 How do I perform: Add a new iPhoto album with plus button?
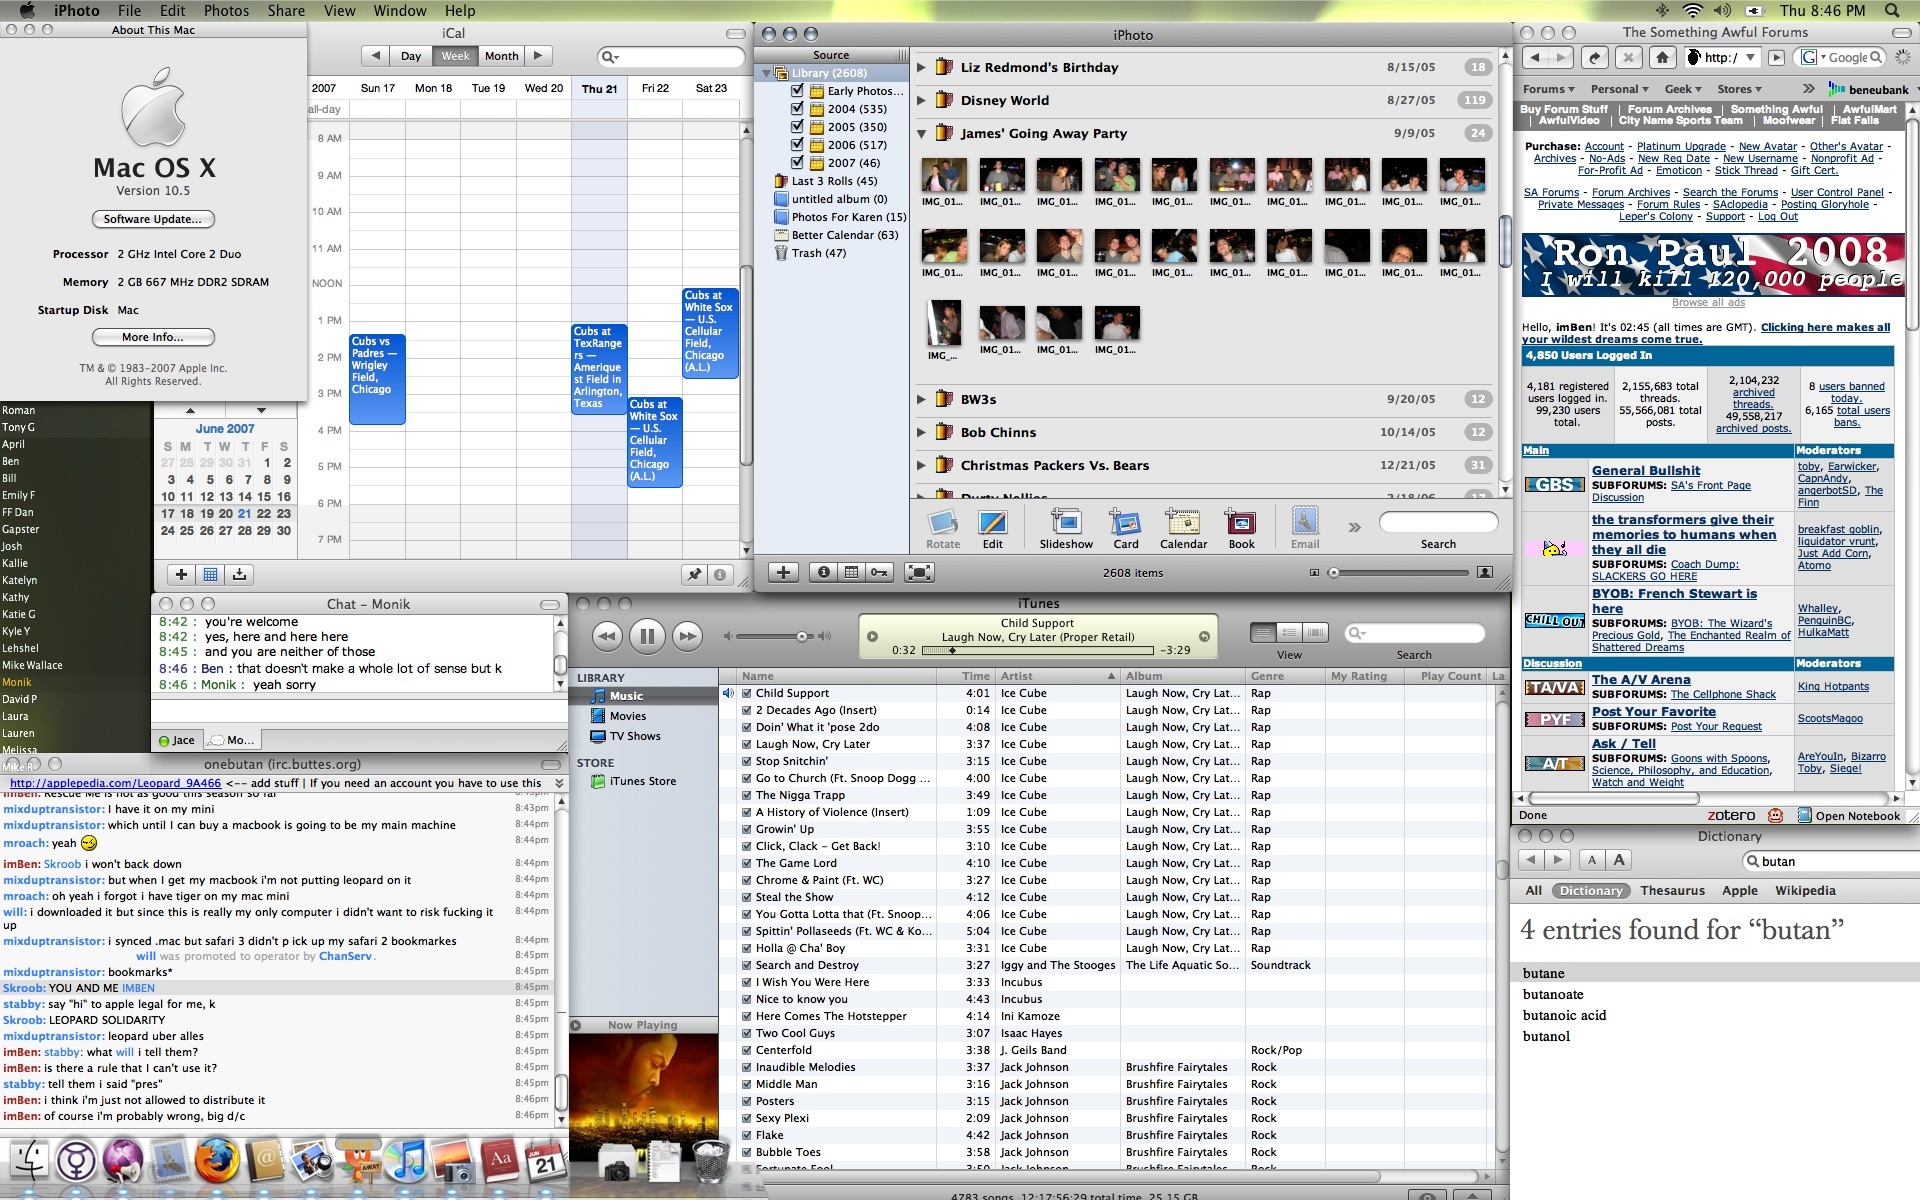pos(783,572)
